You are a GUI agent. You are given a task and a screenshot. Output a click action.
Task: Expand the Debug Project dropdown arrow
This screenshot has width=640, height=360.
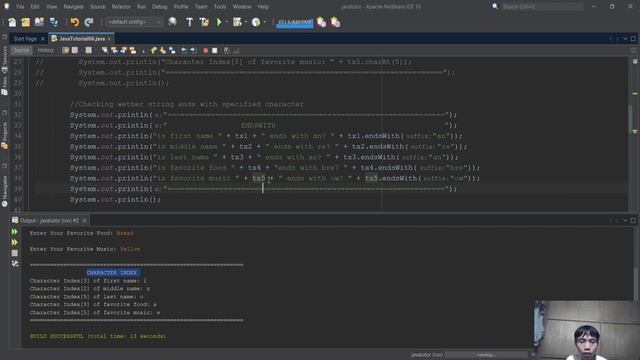pos(246,22)
